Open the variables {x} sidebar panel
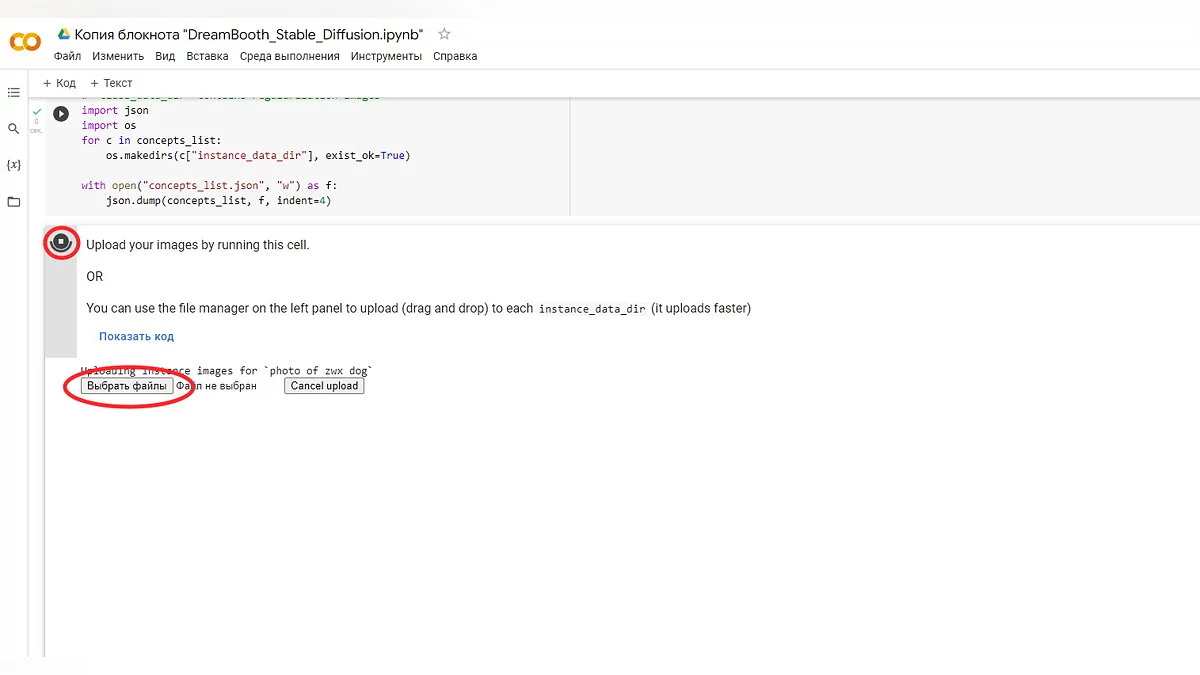This screenshot has height=675, width=1200. pyautogui.click(x=13, y=164)
